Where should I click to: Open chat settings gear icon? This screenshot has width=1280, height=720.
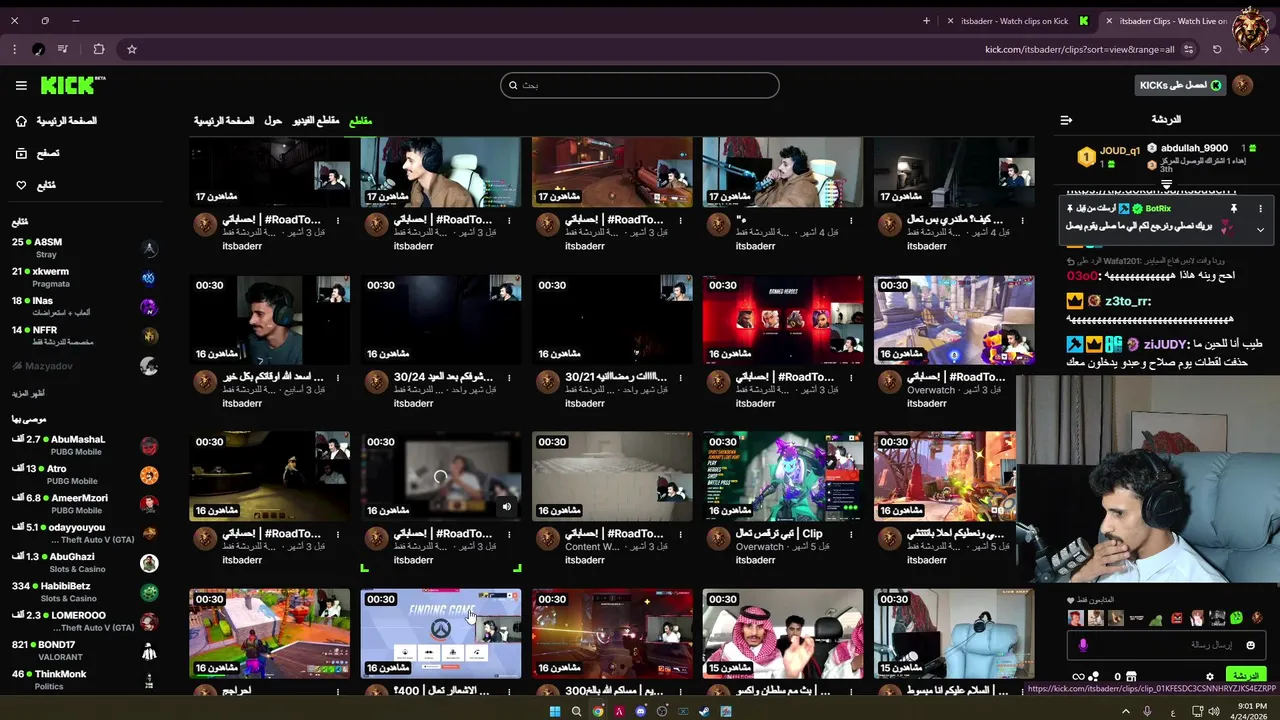pos(1209,677)
